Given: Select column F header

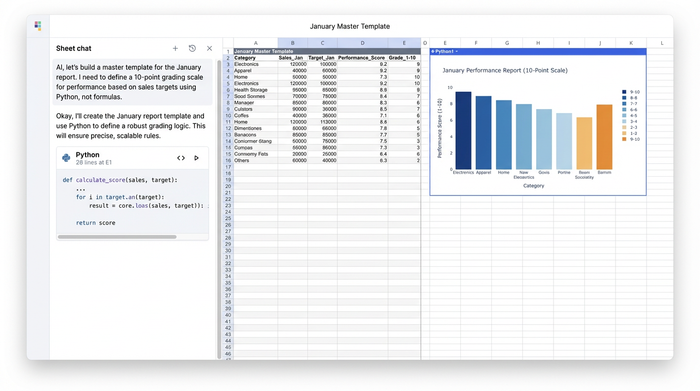Looking at the screenshot, I should coord(476,43).
